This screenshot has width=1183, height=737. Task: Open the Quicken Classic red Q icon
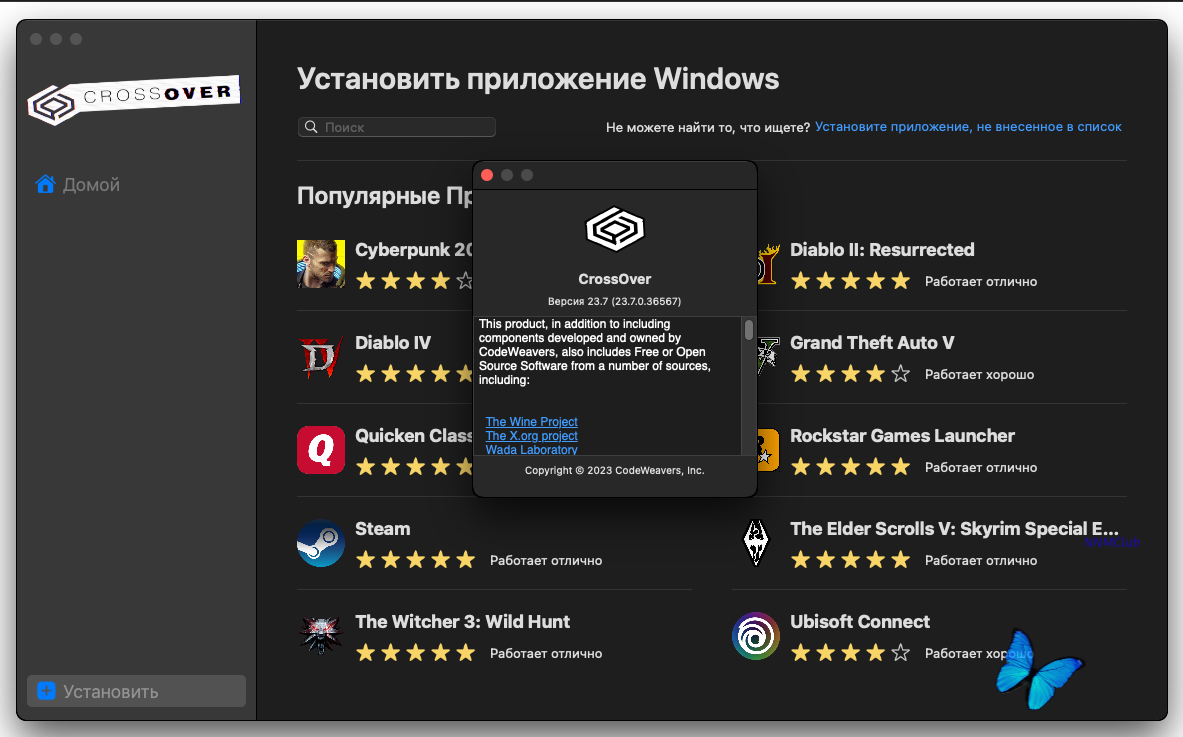(321, 450)
